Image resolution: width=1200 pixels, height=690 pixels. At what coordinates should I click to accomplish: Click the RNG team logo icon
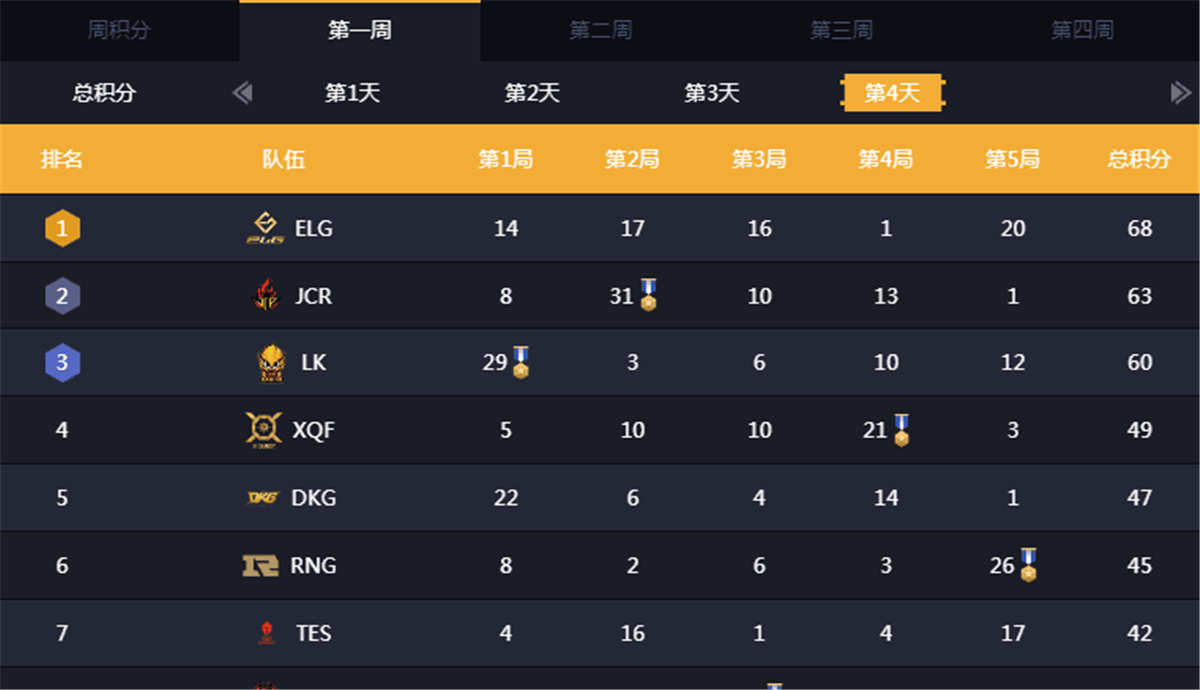tap(260, 566)
